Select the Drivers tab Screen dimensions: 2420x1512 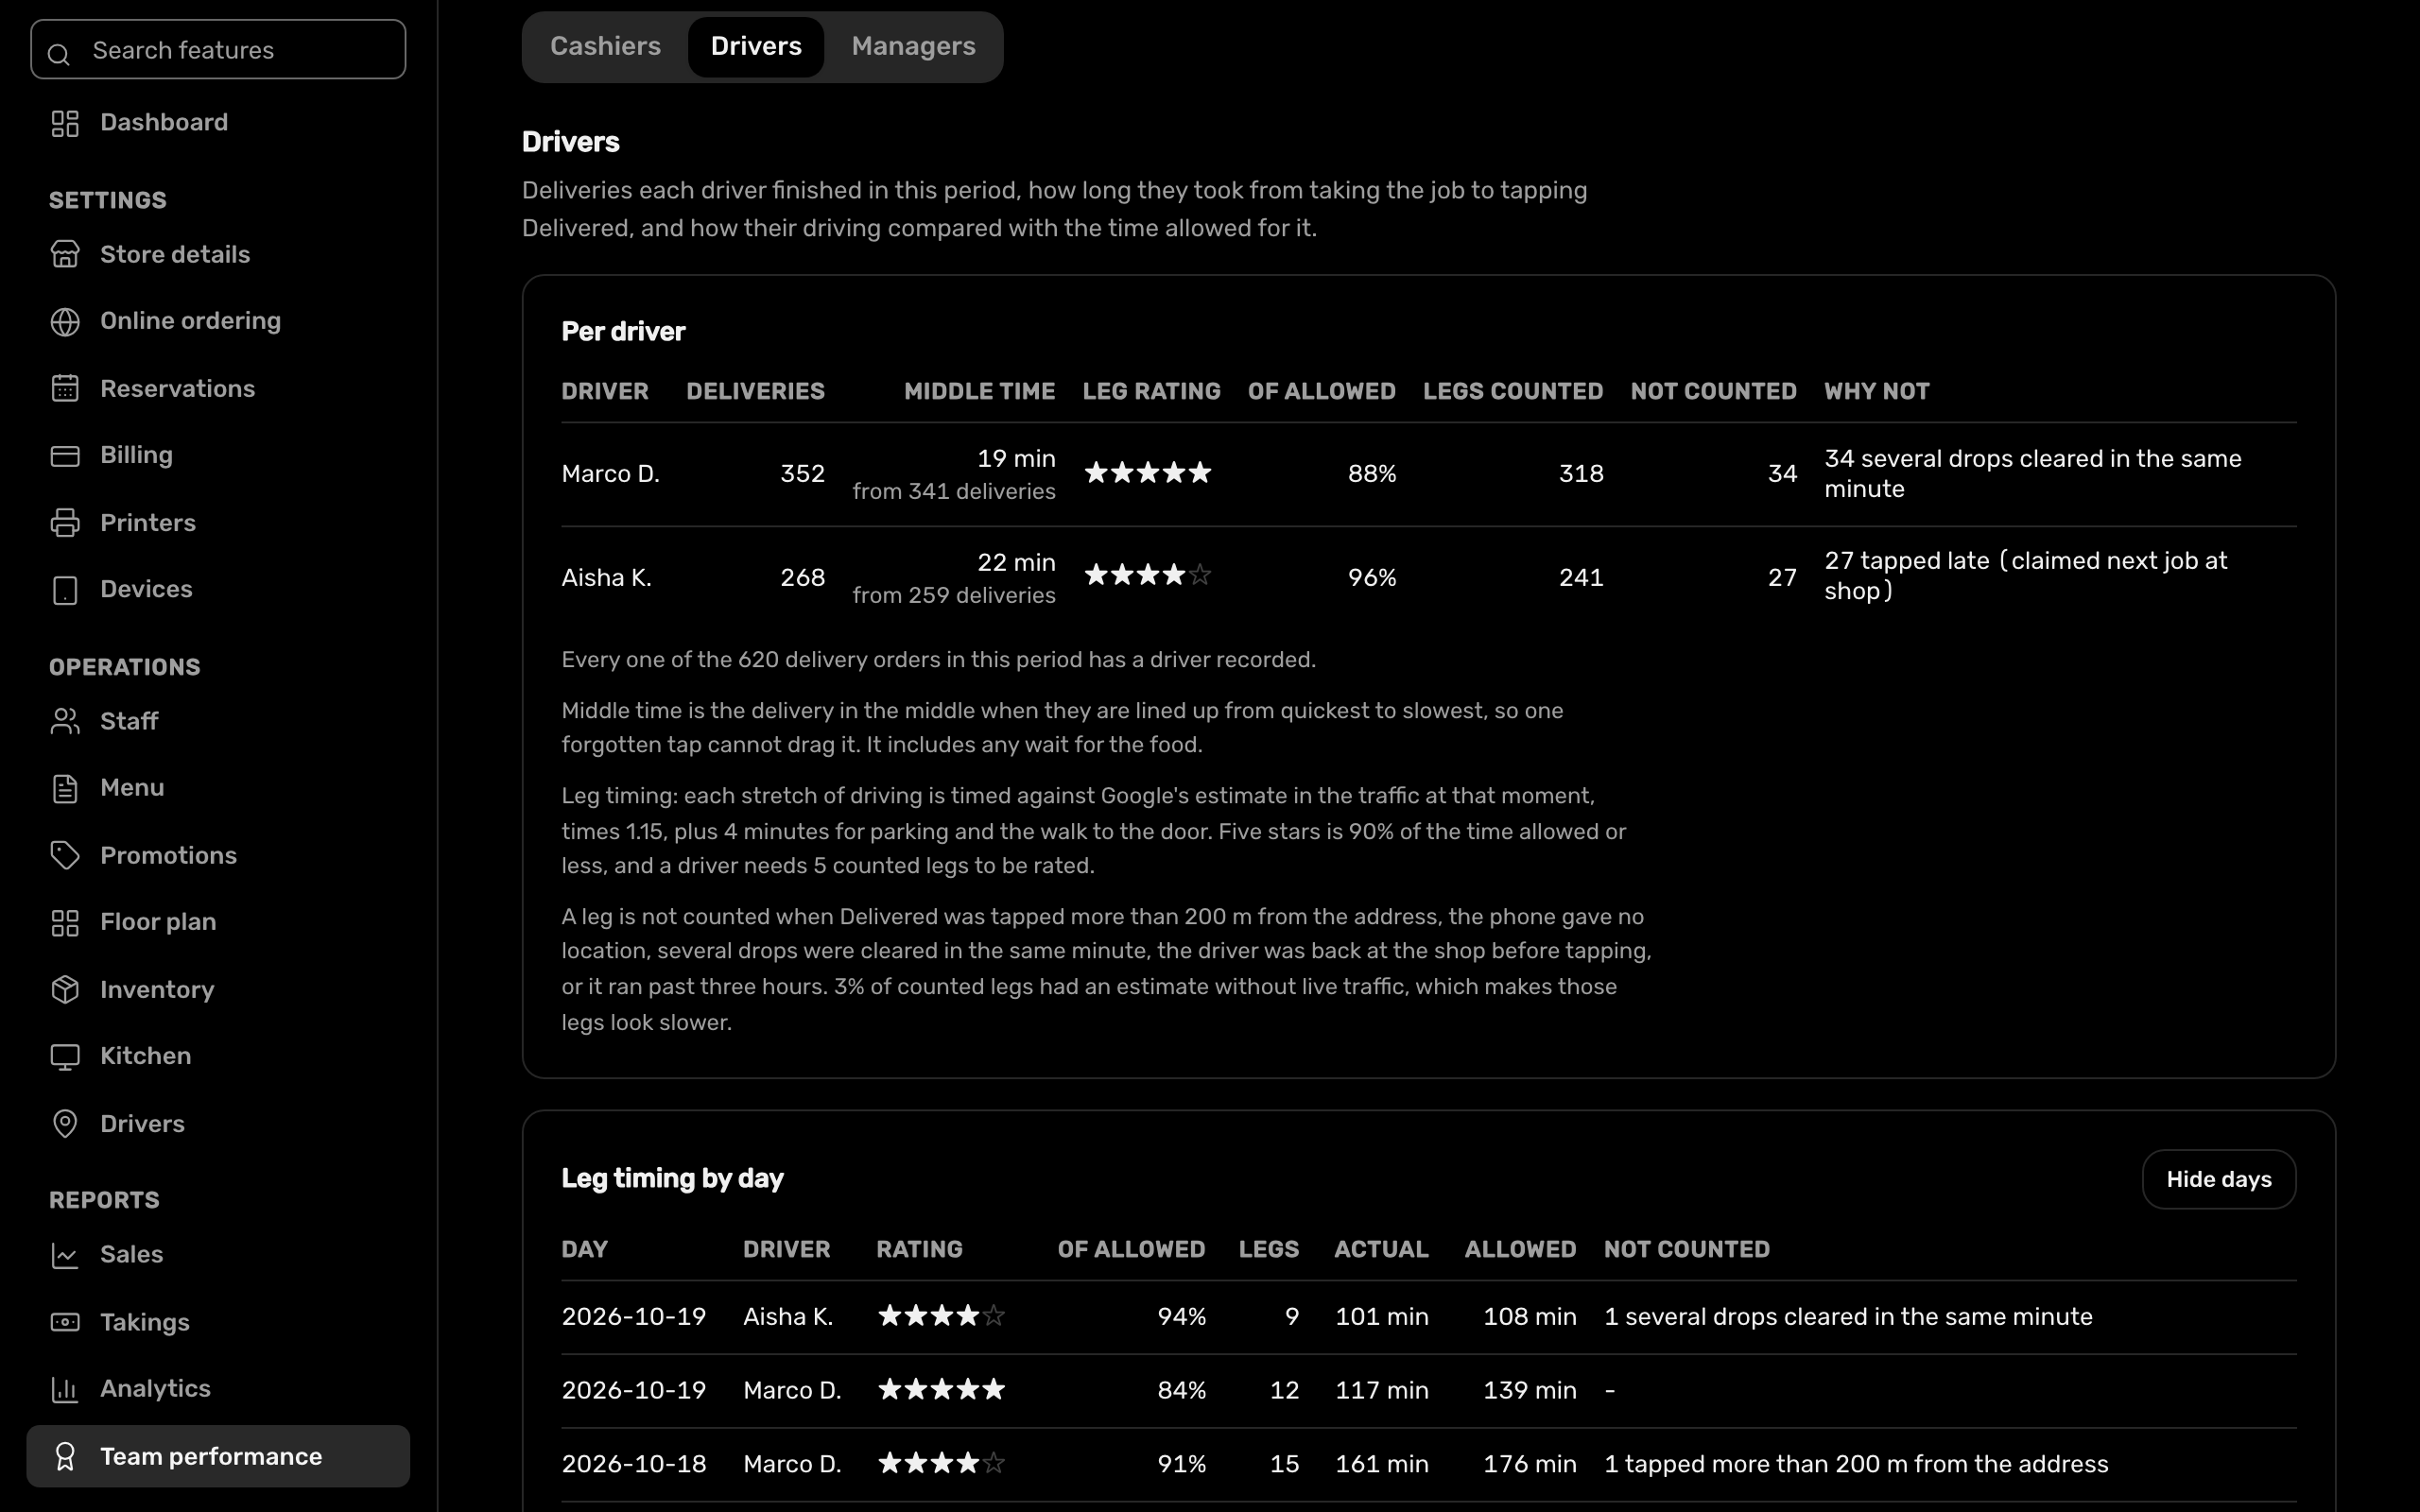coord(756,47)
